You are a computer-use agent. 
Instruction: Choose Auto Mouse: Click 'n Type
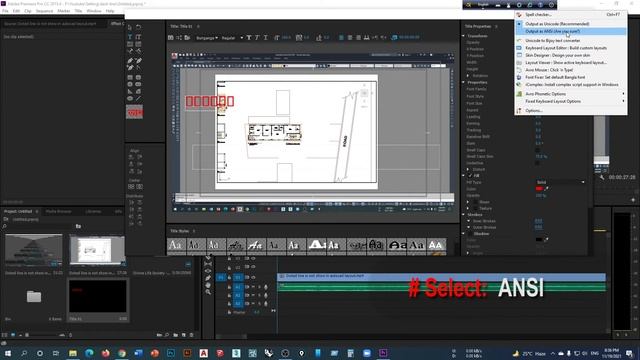tap(571, 70)
